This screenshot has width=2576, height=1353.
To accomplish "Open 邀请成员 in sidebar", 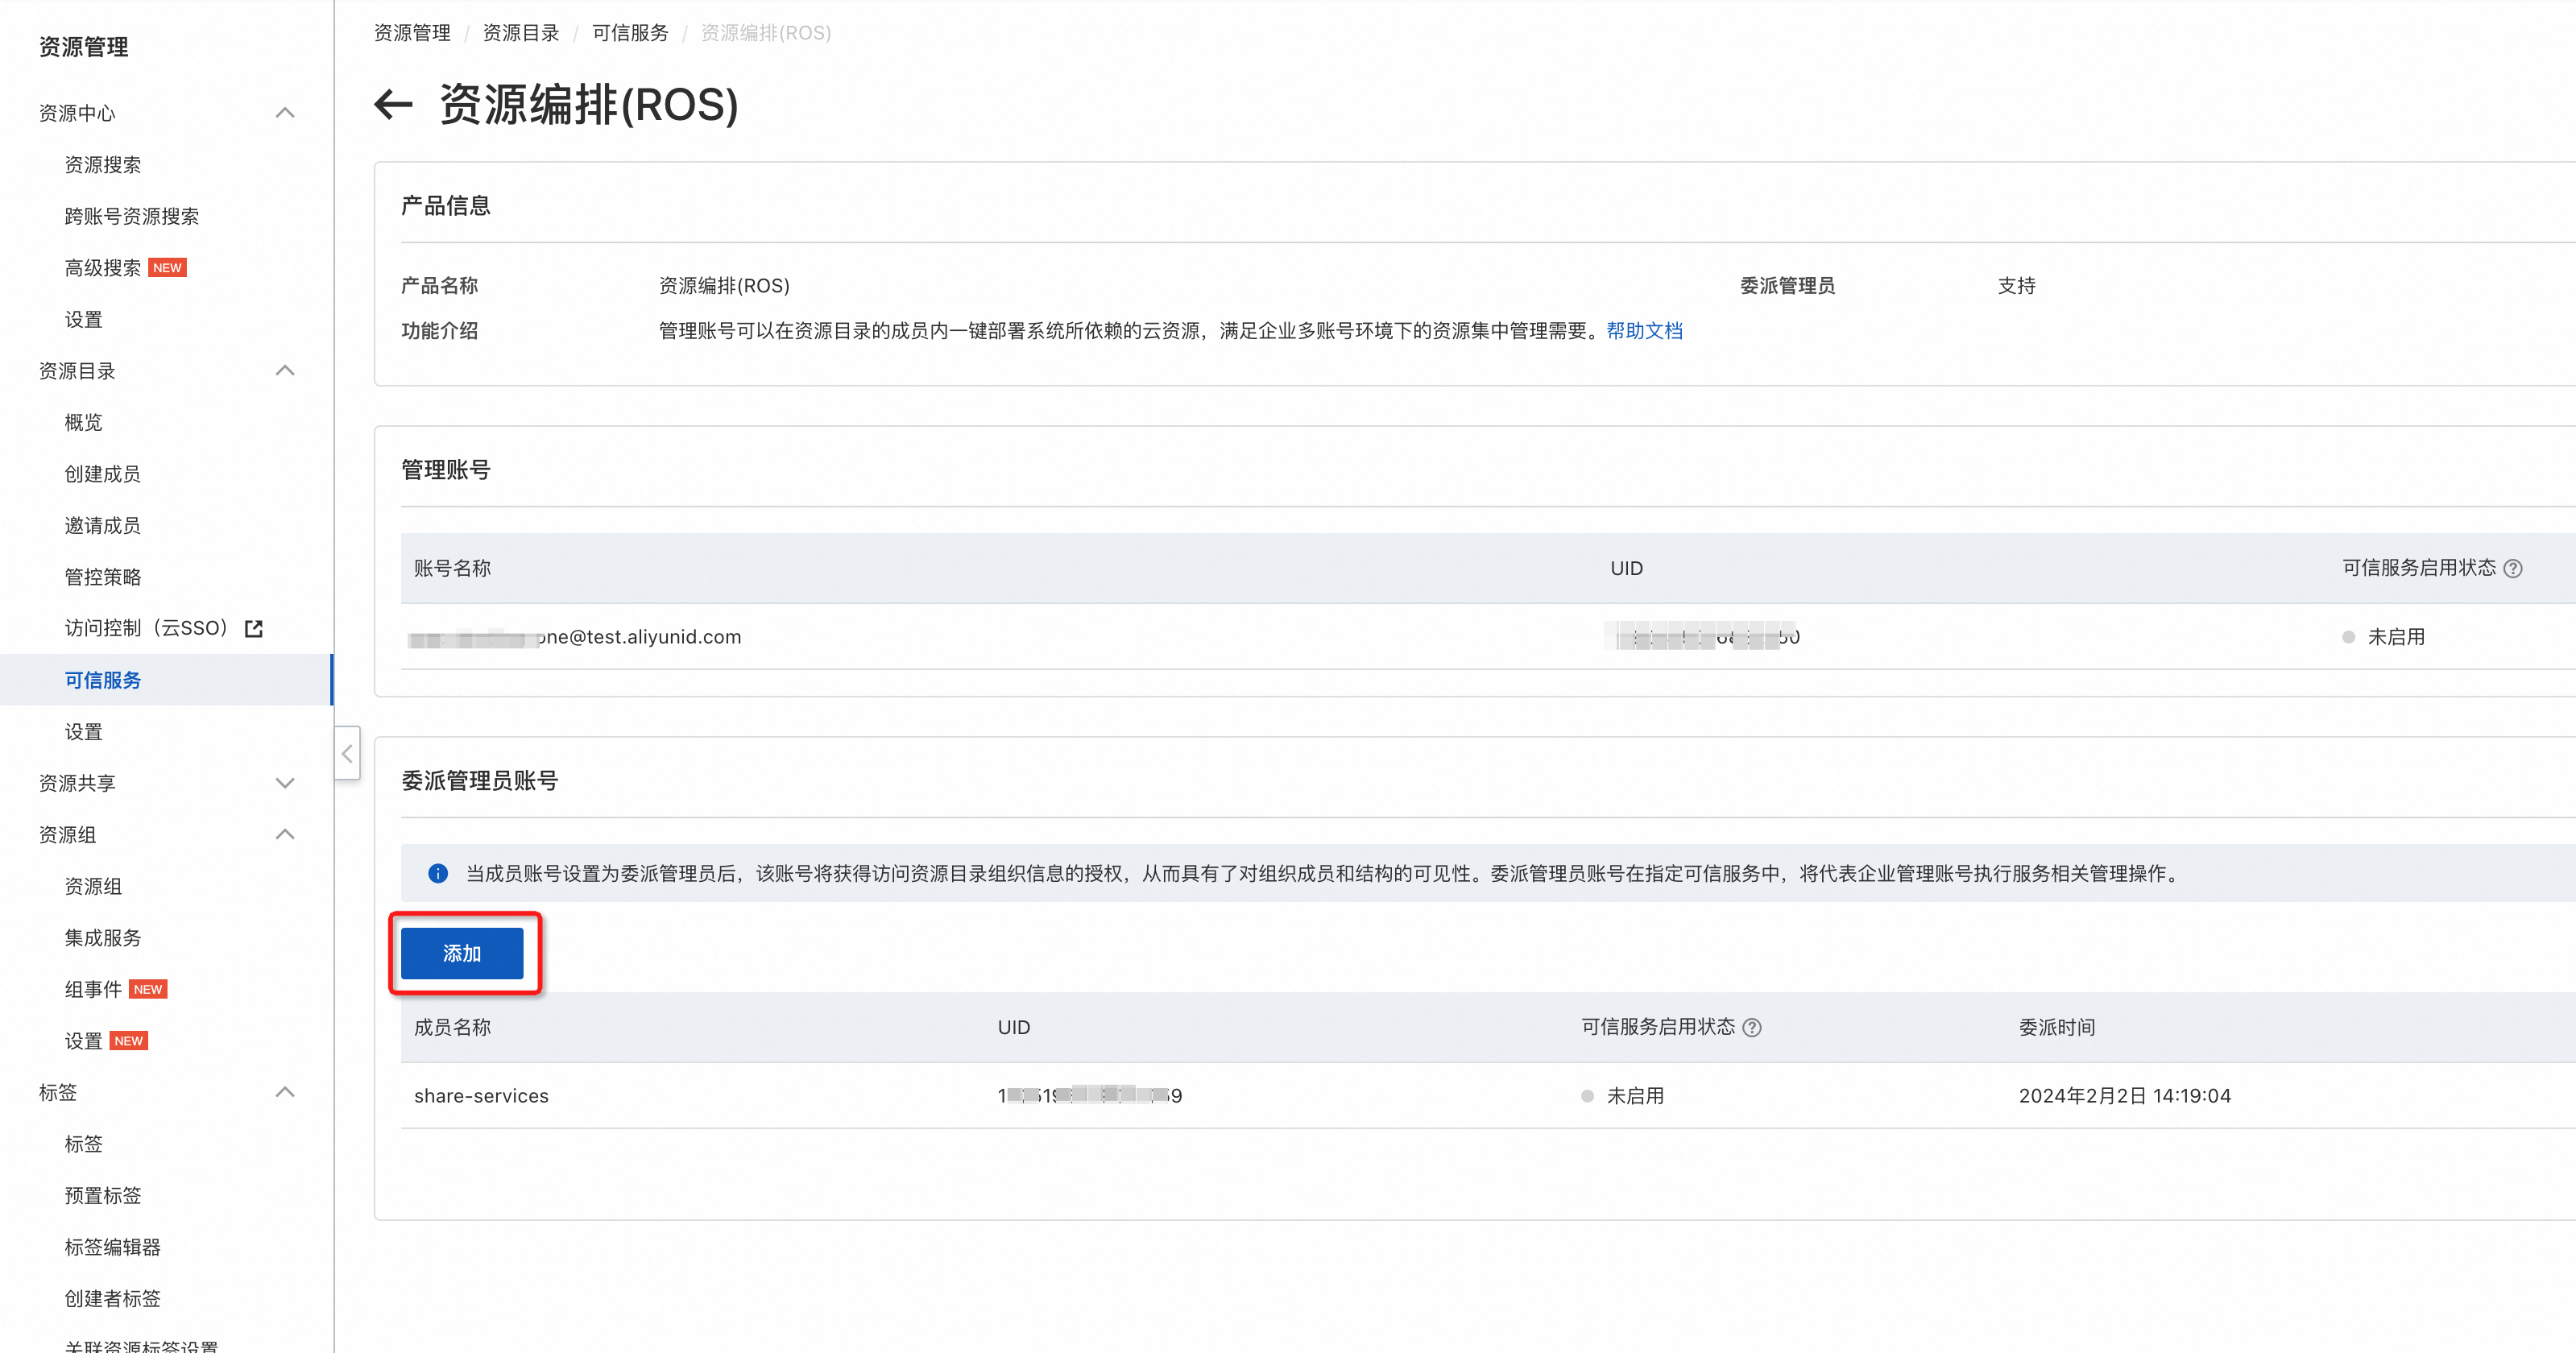I will coord(103,525).
